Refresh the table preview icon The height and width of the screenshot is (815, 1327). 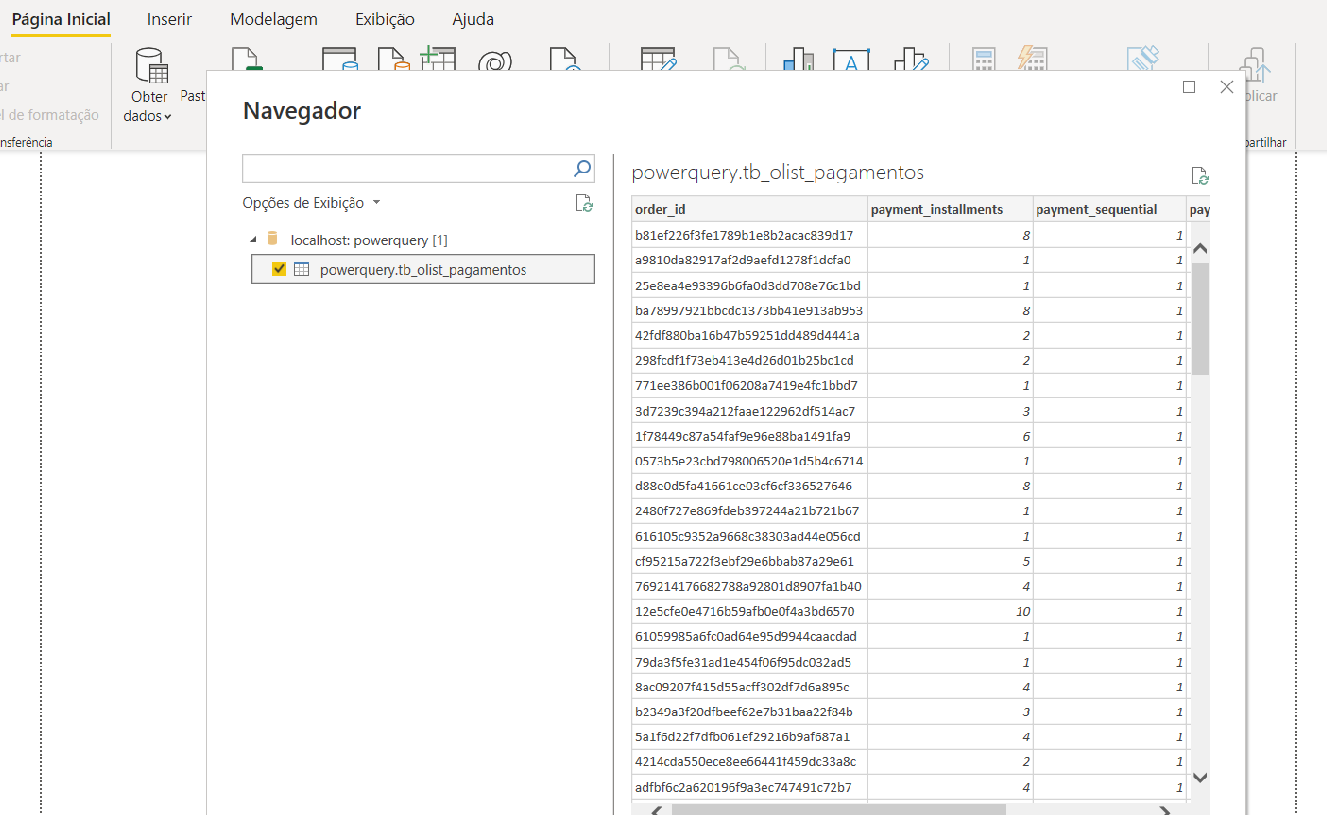click(1200, 176)
